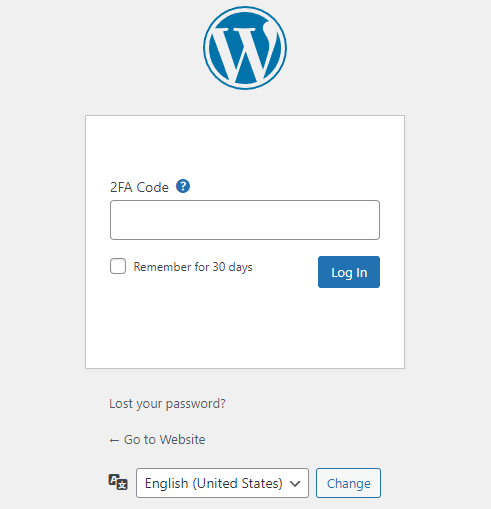Open the 2FA Code help question mark
The image size is (491, 509).
(183, 186)
